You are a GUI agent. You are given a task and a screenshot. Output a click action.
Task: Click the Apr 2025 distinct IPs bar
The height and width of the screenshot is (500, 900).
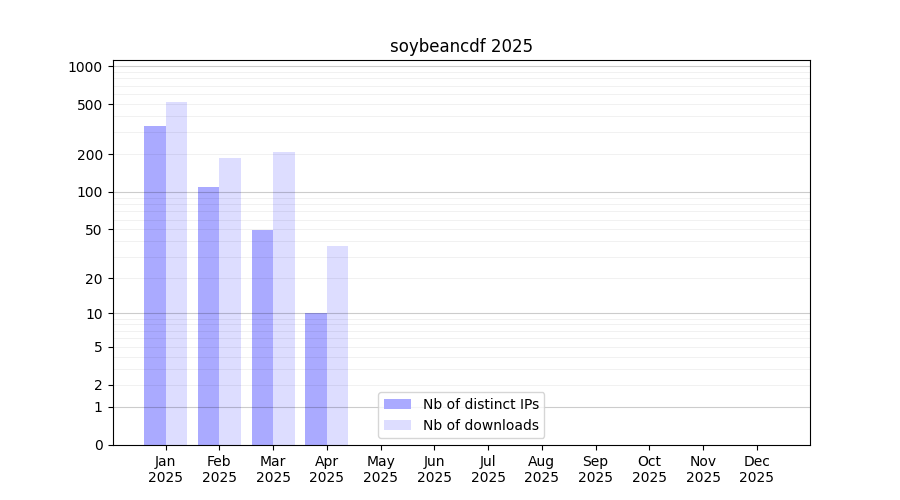316,379
